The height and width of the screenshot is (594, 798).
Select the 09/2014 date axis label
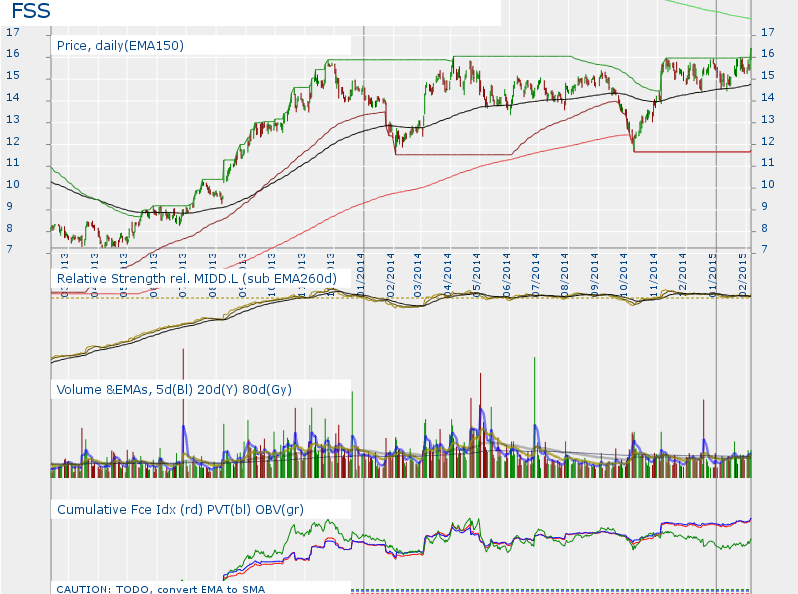(594, 275)
